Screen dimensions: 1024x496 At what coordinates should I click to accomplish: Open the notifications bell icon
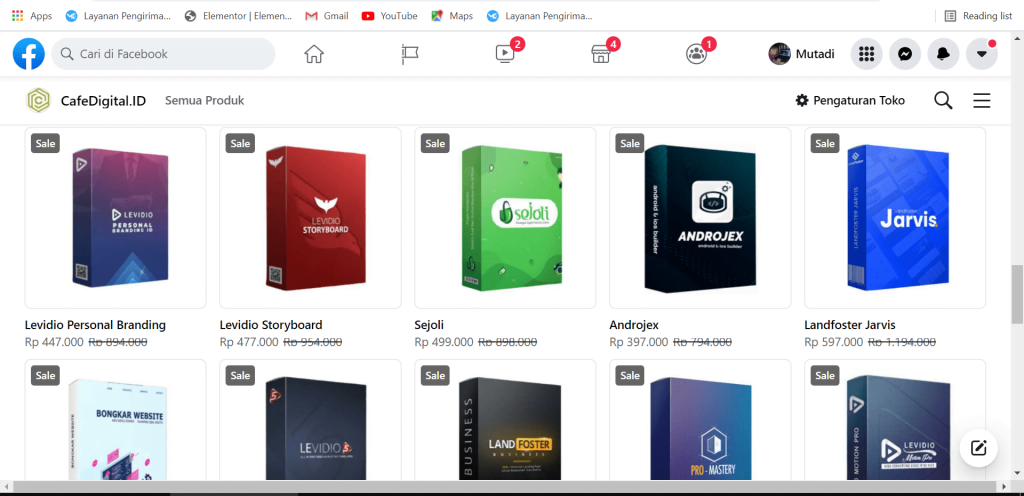(x=943, y=54)
